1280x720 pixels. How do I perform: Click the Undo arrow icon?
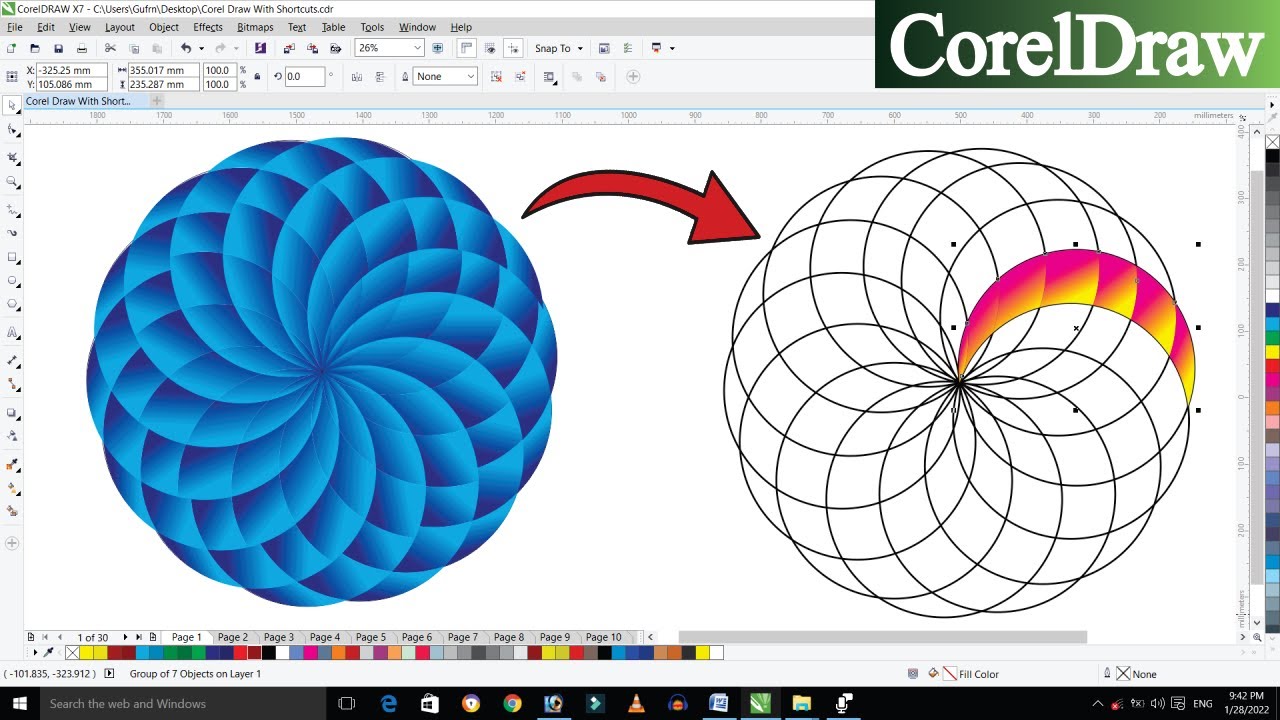click(x=185, y=48)
